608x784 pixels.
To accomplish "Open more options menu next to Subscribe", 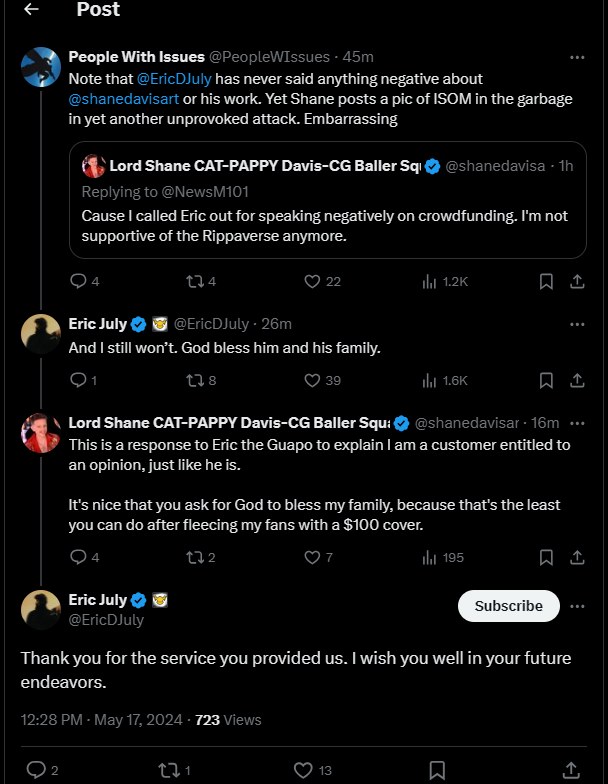I will coord(577,606).
